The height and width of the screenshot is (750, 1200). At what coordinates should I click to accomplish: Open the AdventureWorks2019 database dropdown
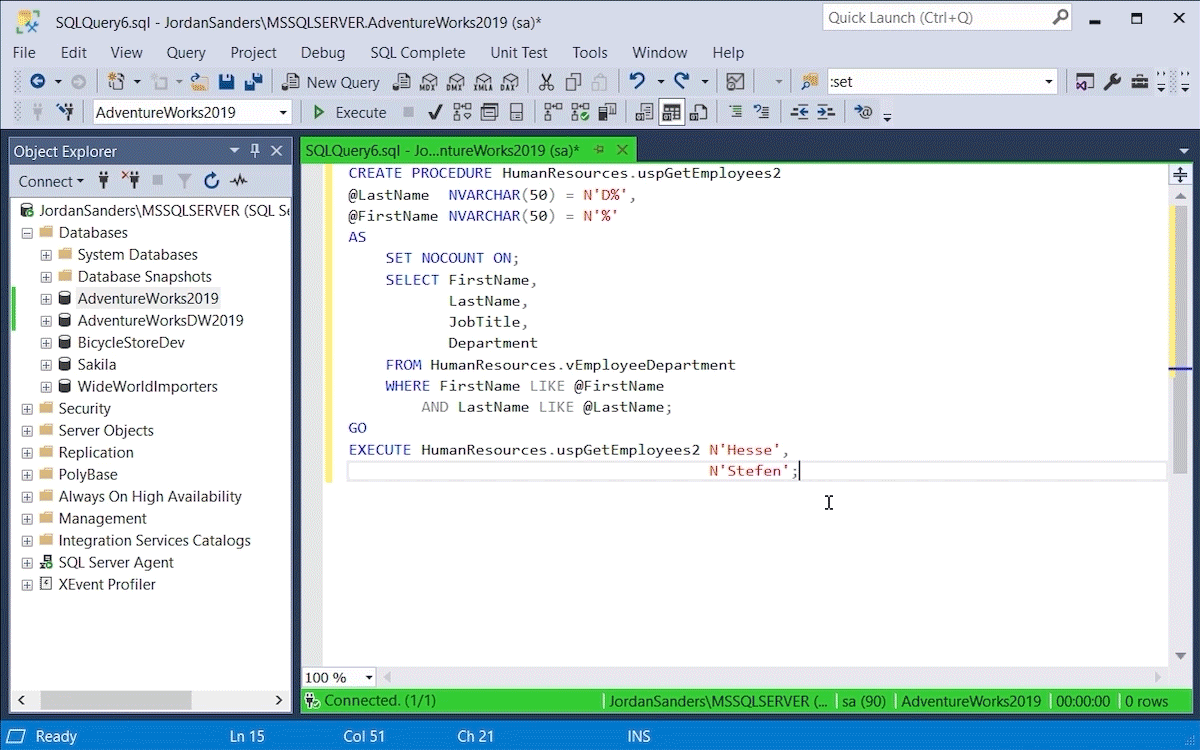(283, 112)
